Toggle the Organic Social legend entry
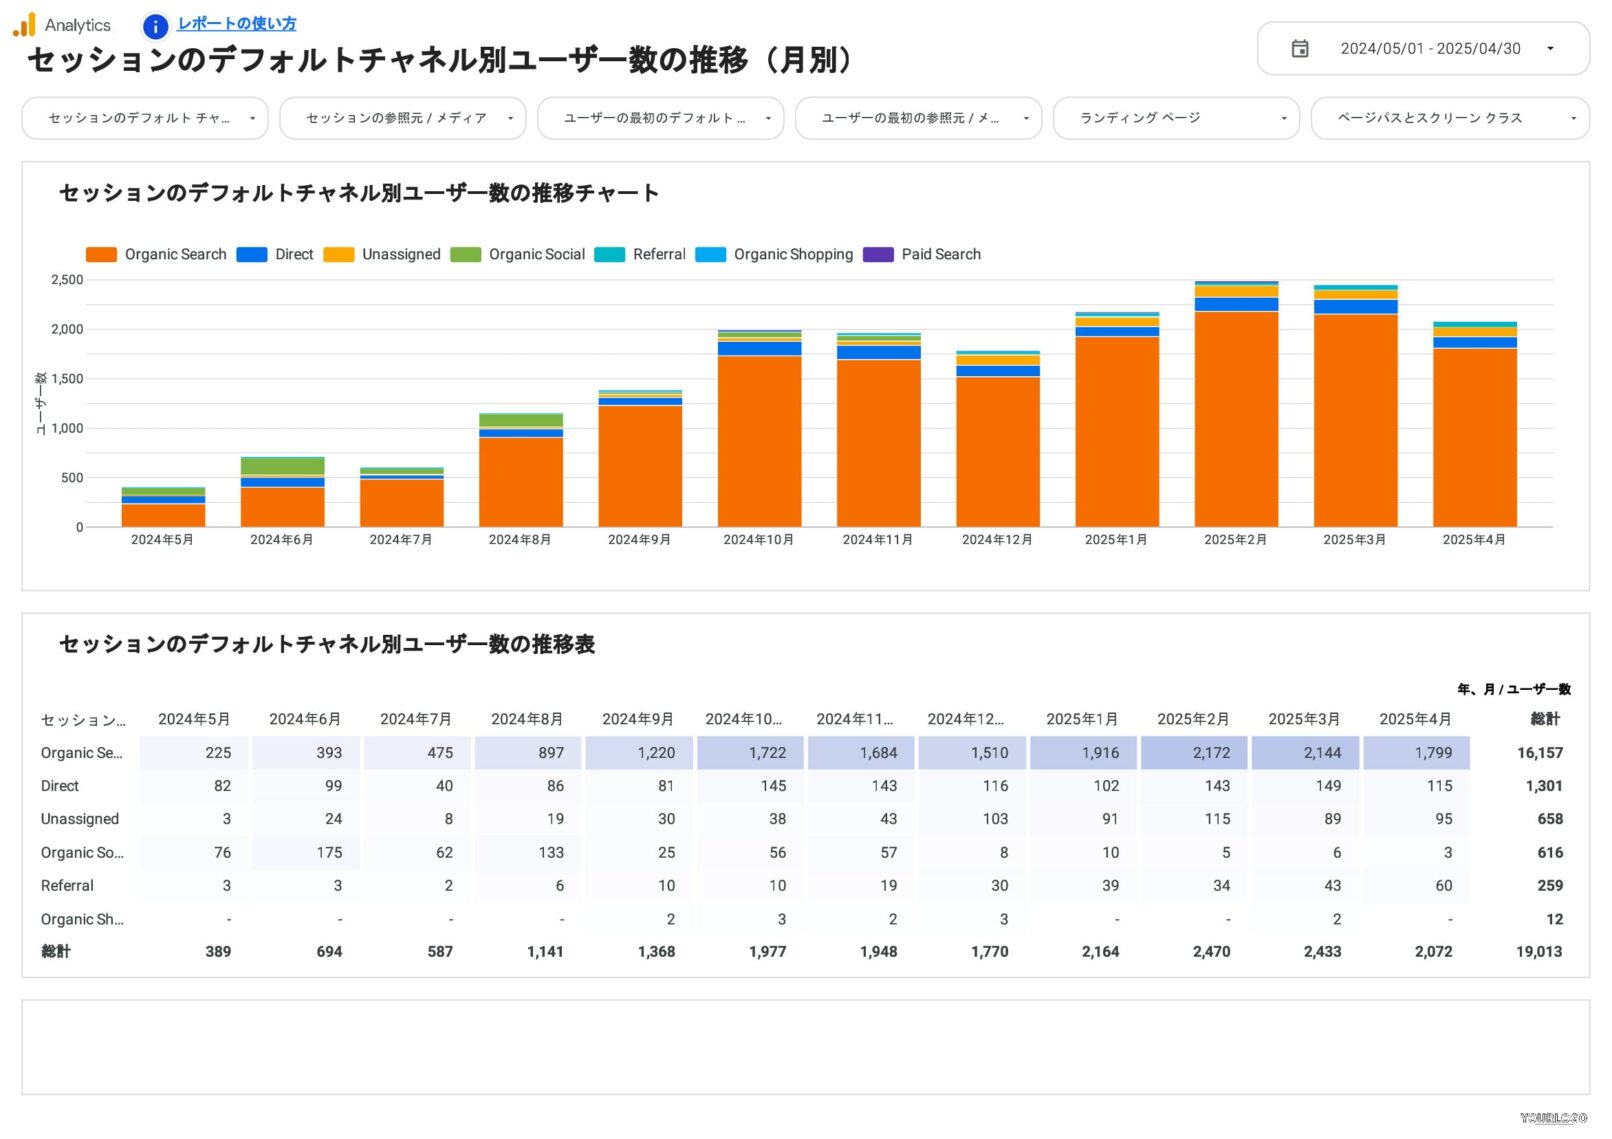This screenshot has height=1139, width=1612. (536, 255)
